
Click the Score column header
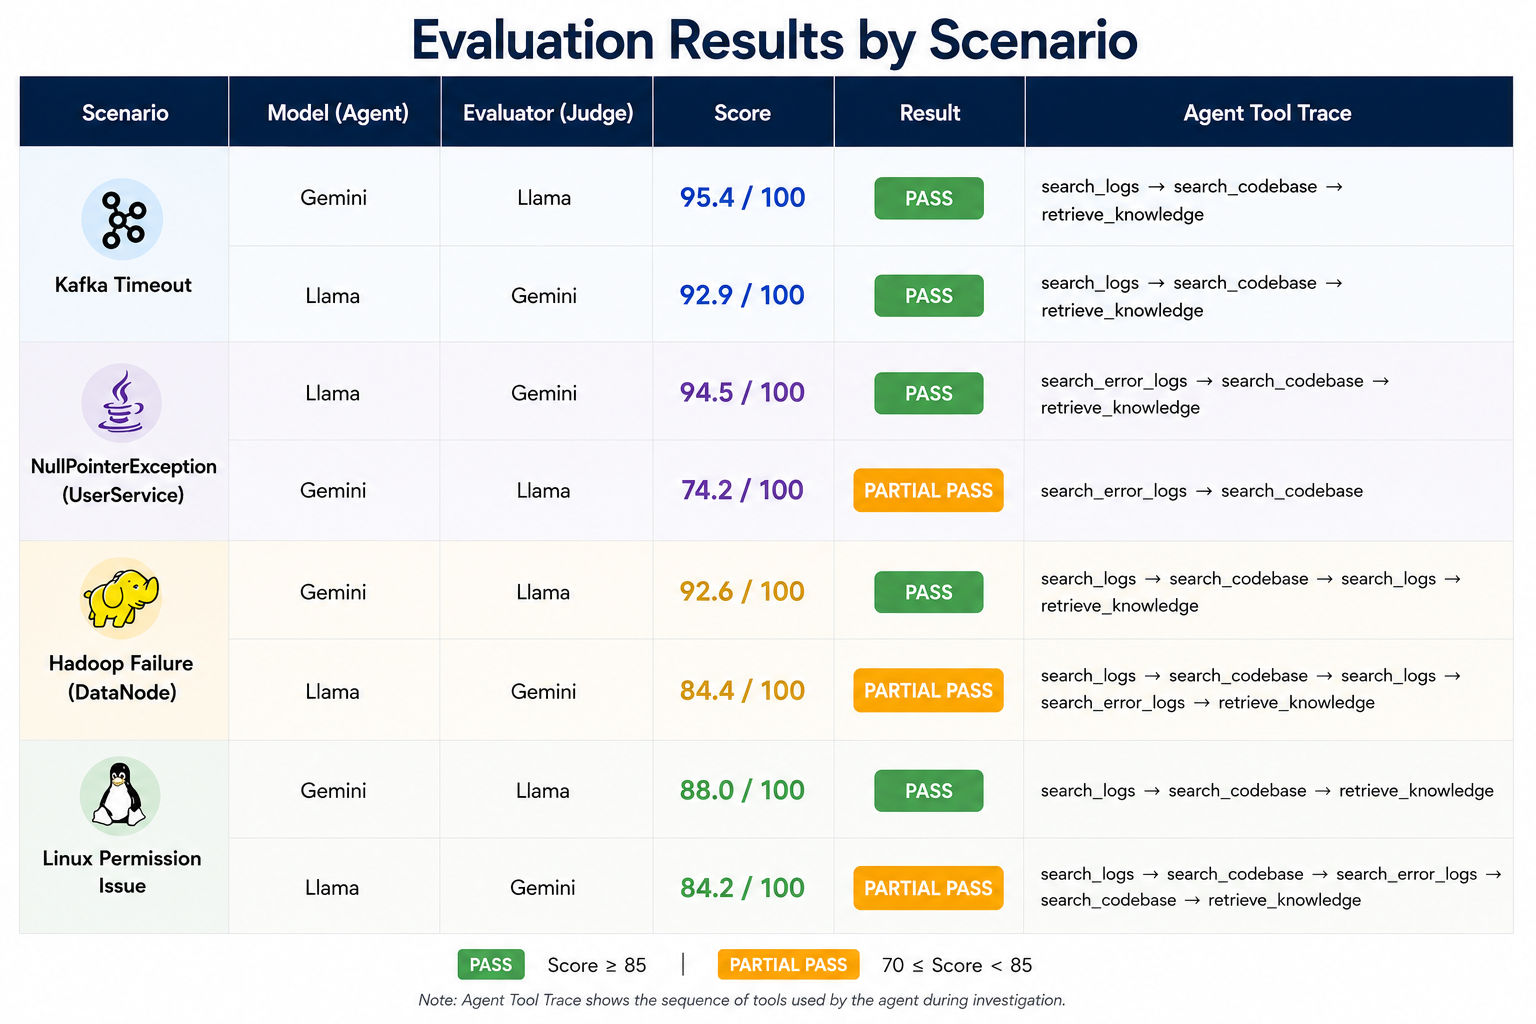pos(743,113)
